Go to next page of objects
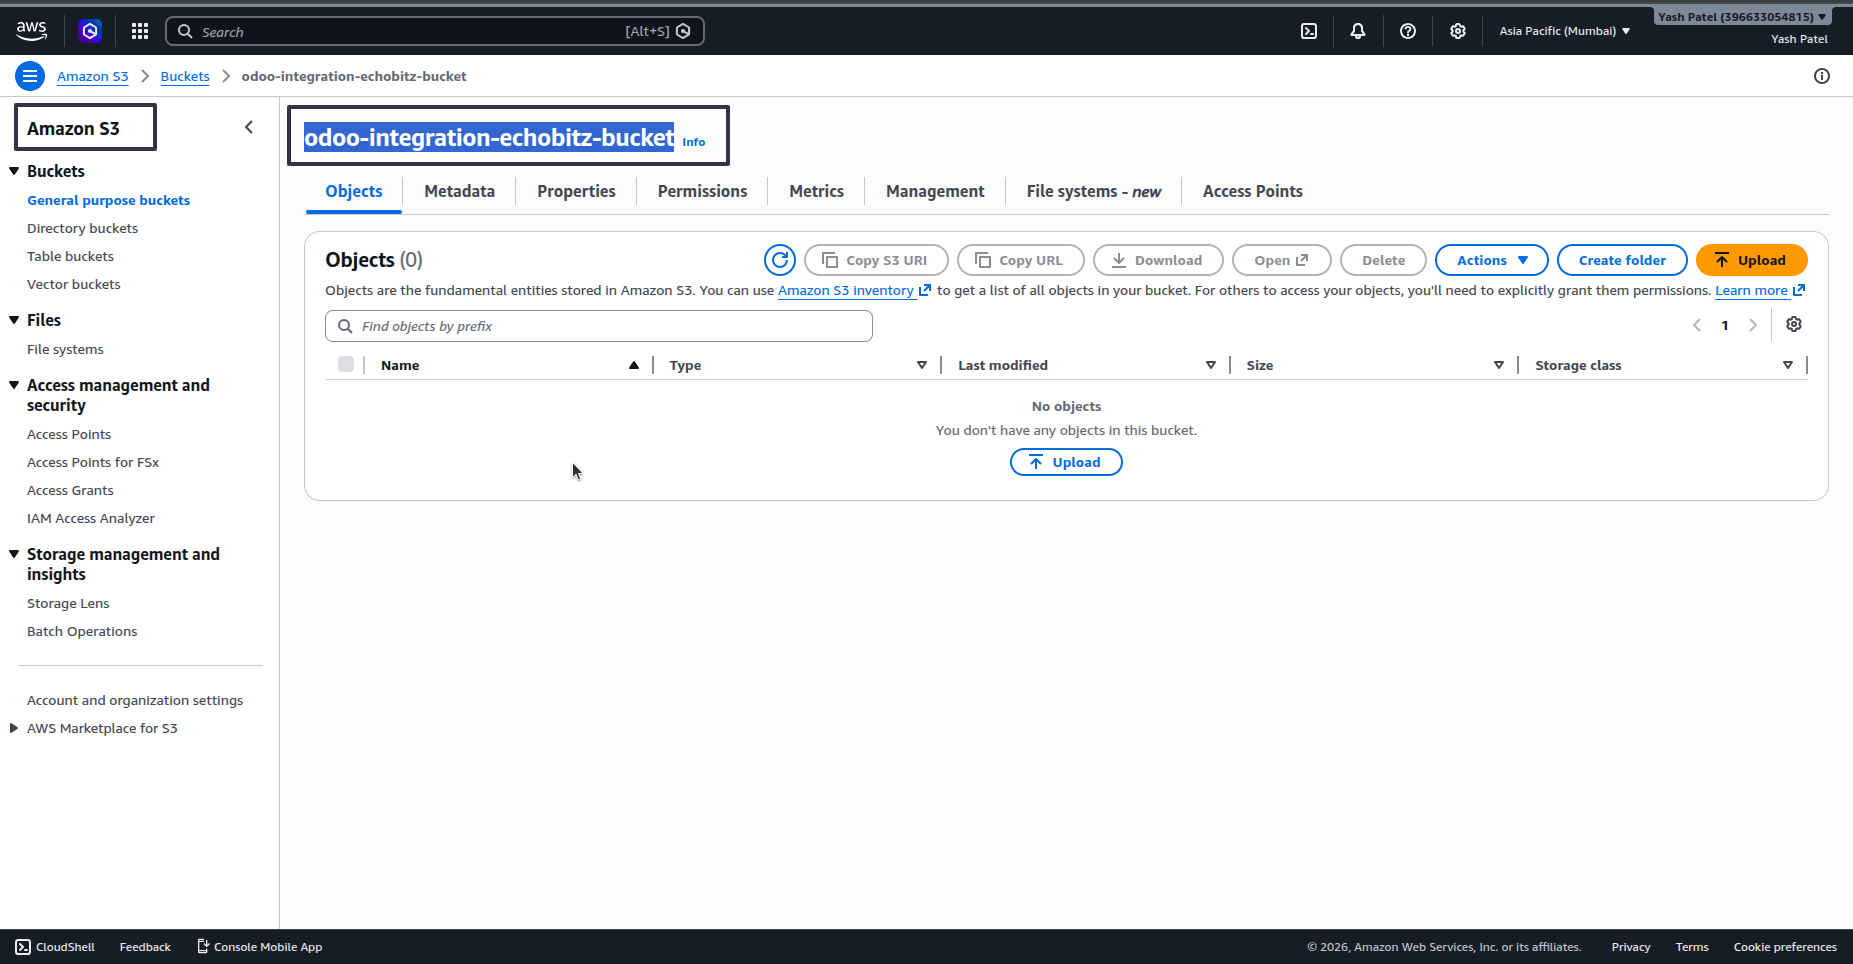 1753,325
